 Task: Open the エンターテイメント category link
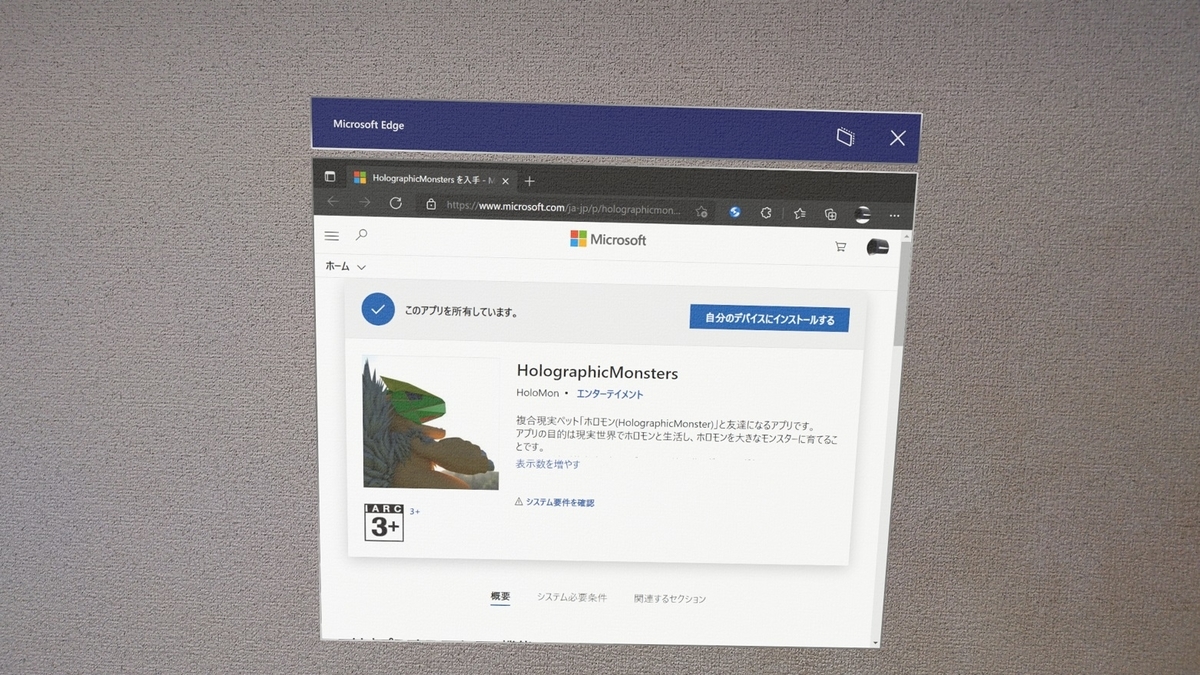(610, 394)
